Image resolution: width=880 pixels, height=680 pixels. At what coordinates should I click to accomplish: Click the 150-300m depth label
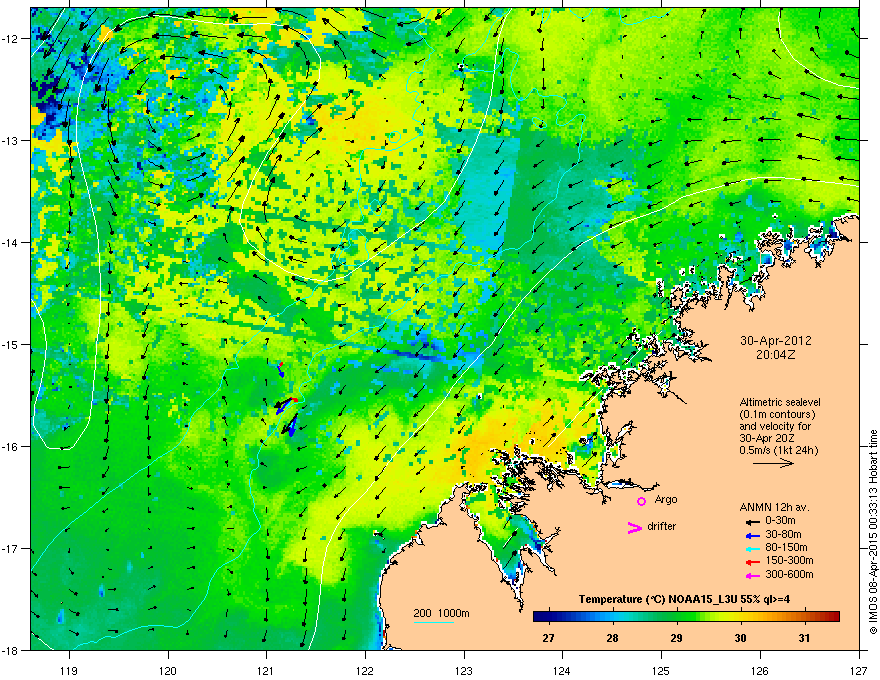click(x=789, y=560)
